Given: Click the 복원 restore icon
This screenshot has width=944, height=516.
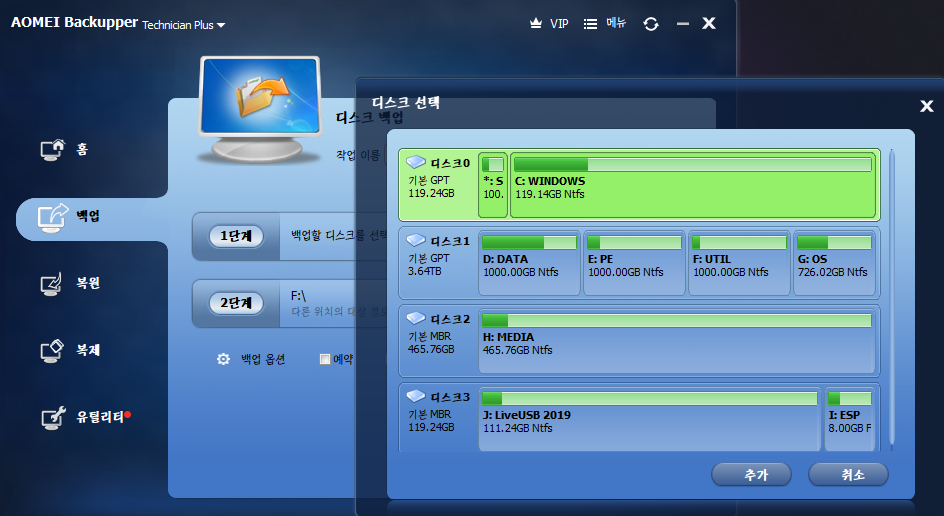Looking at the screenshot, I should coord(52,284).
